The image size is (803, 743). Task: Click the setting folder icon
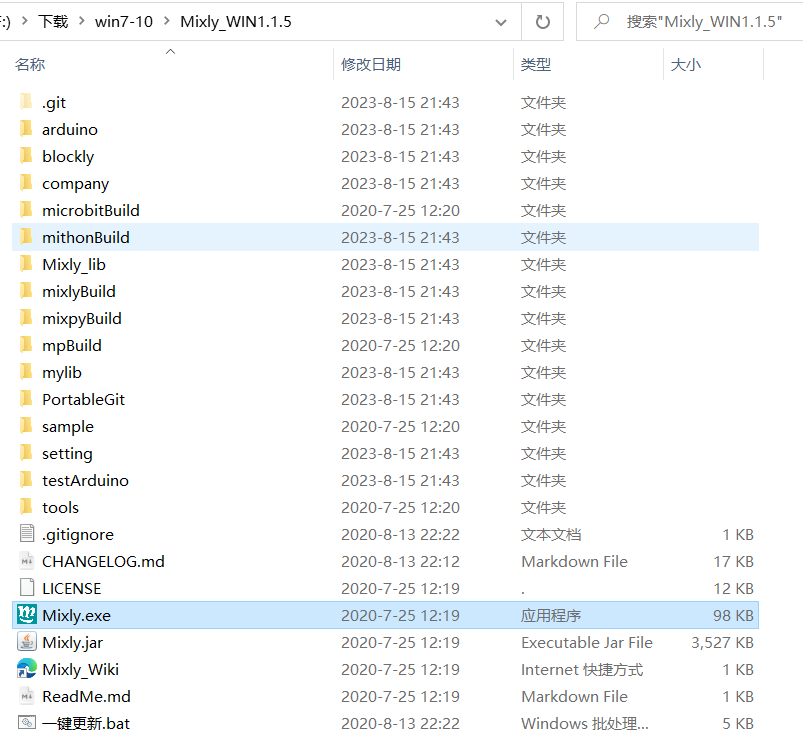(26, 453)
